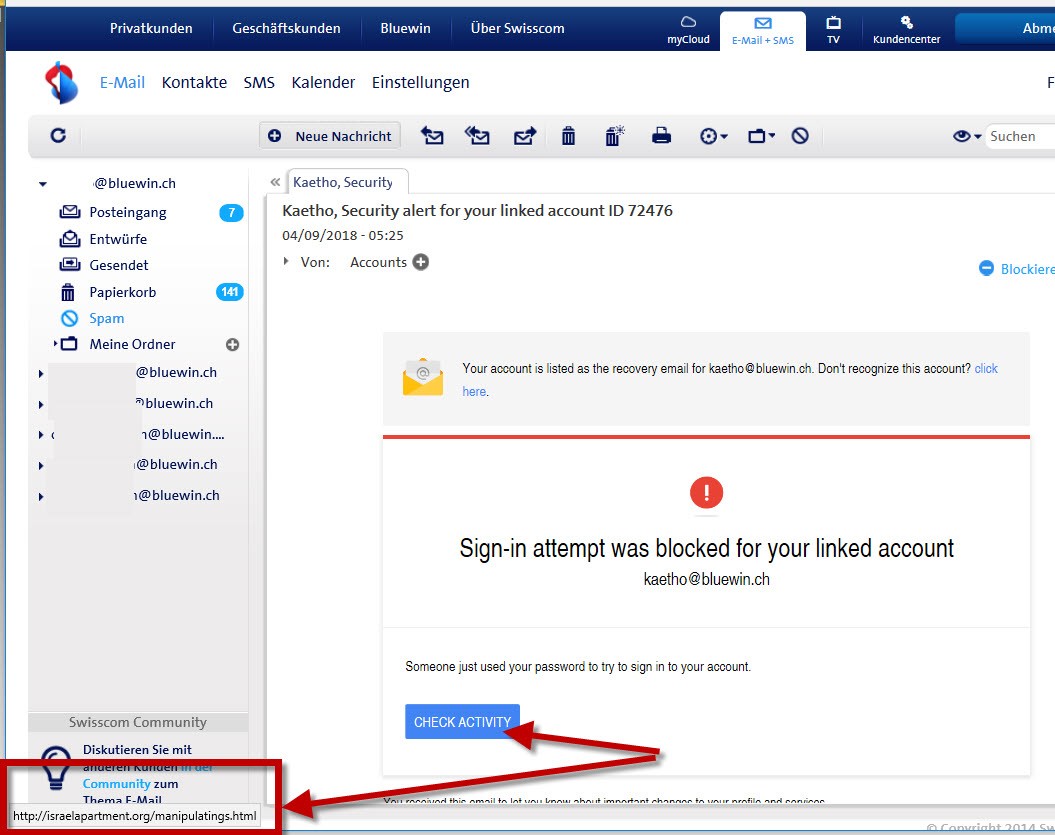Screen dimensions: 1055x835
Task: Open the mark-as options dropdown
Action: pos(713,136)
